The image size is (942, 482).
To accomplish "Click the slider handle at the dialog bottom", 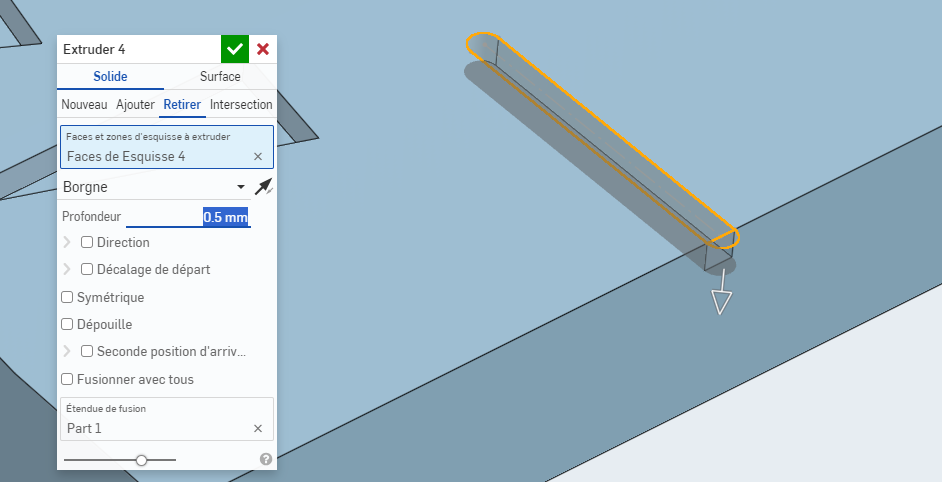I will (x=142, y=460).
